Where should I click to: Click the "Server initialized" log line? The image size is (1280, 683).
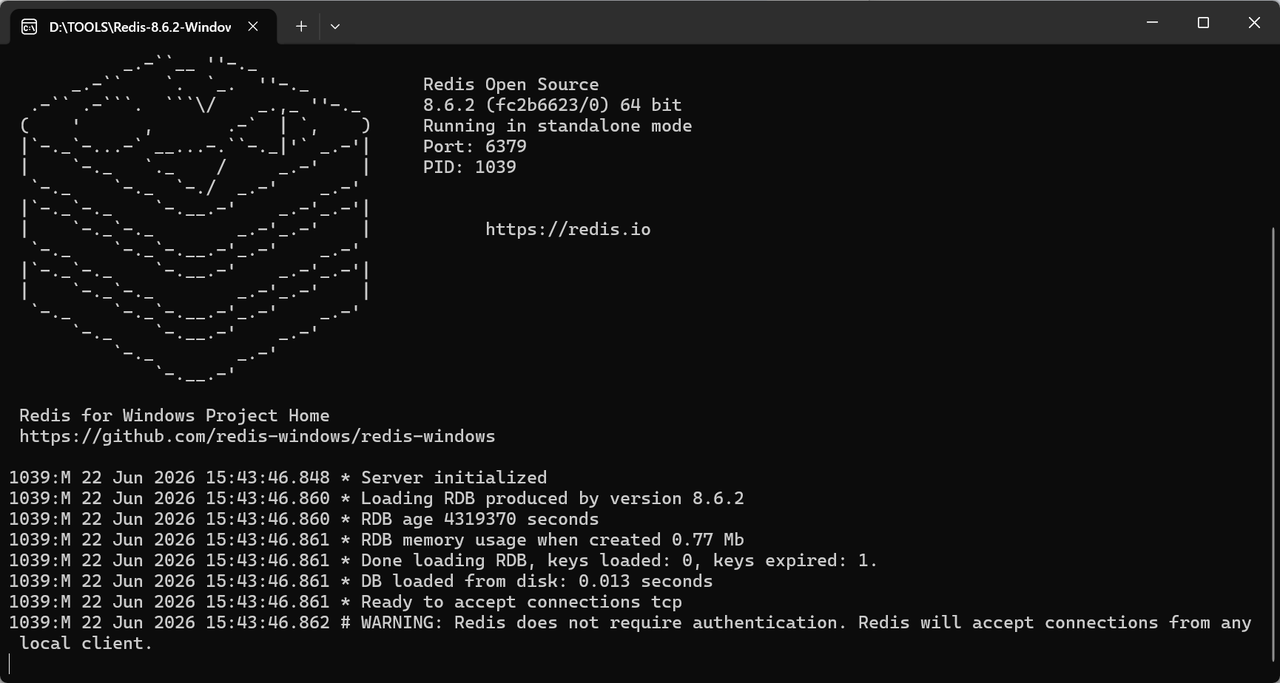[x=278, y=477]
